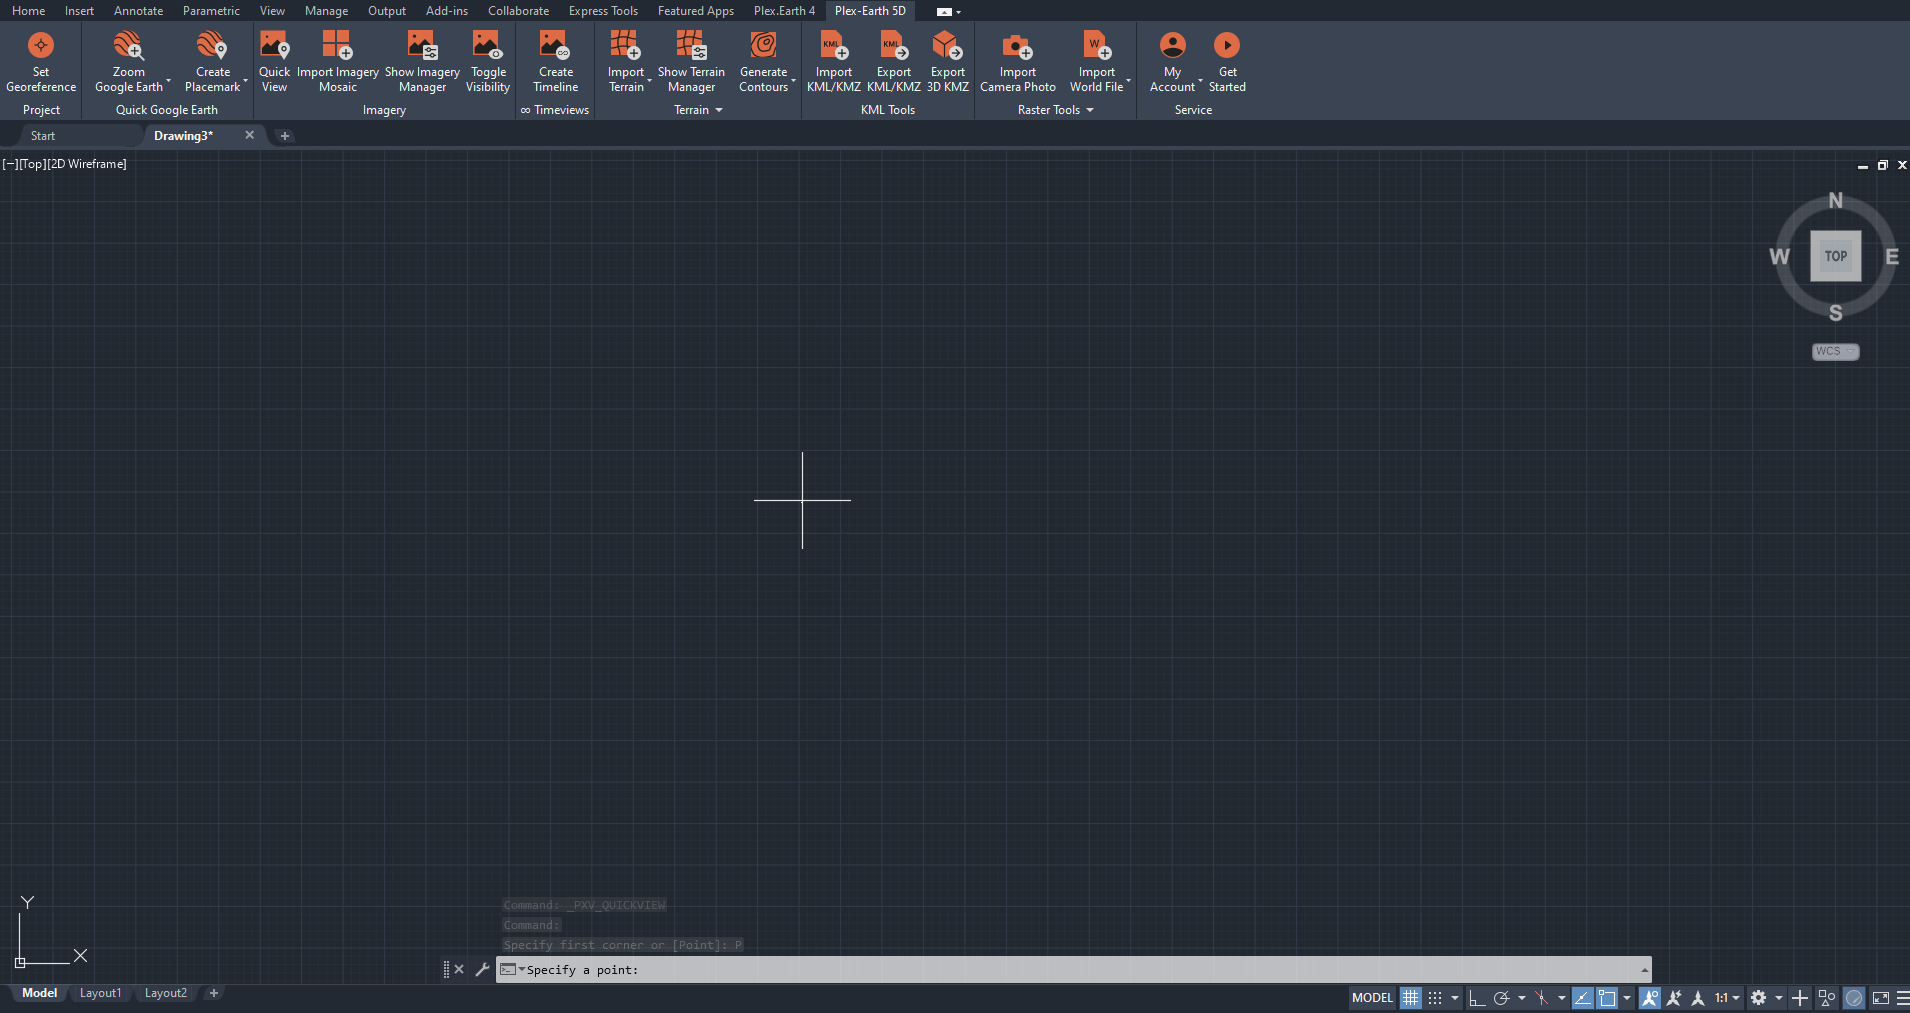
Task: Click Export 3D KMZ
Action: pos(948,62)
